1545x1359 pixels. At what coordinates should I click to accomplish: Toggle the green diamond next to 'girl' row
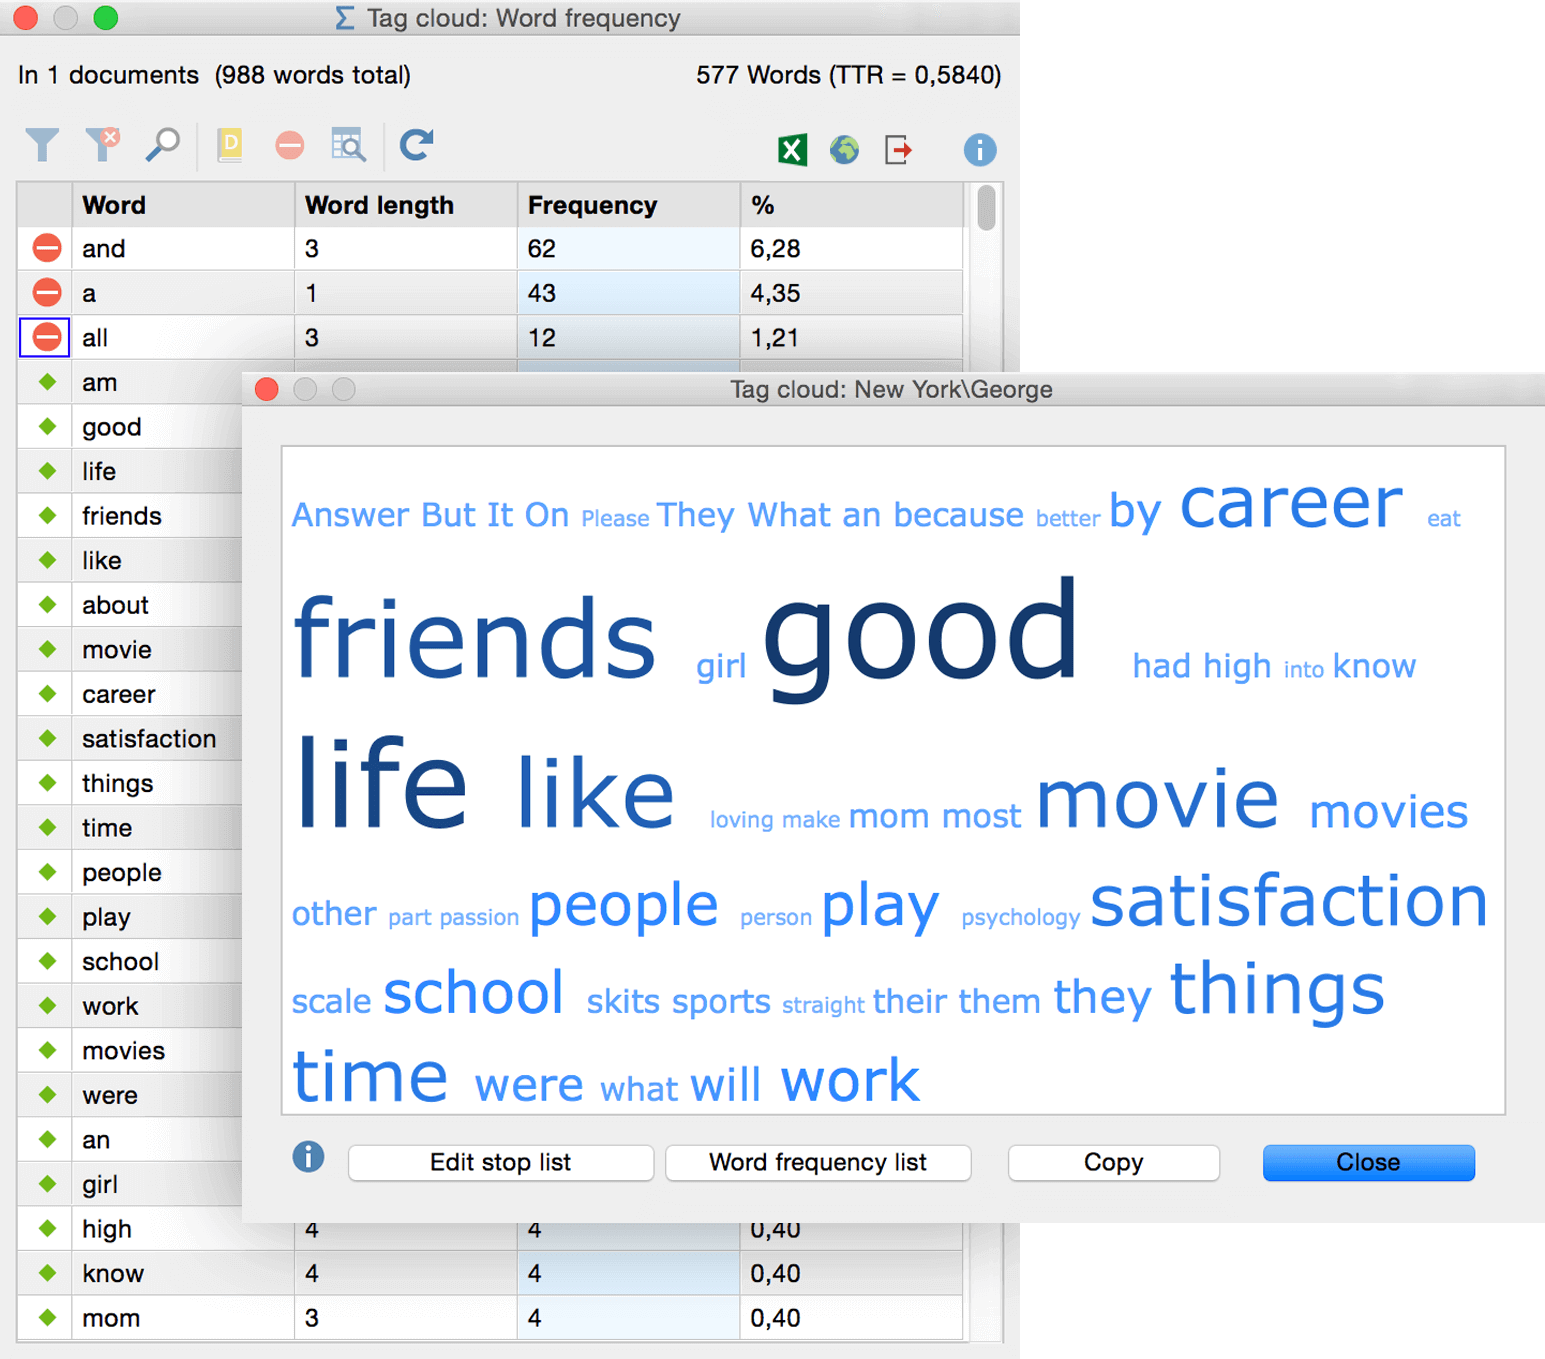(x=47, y=1184)
